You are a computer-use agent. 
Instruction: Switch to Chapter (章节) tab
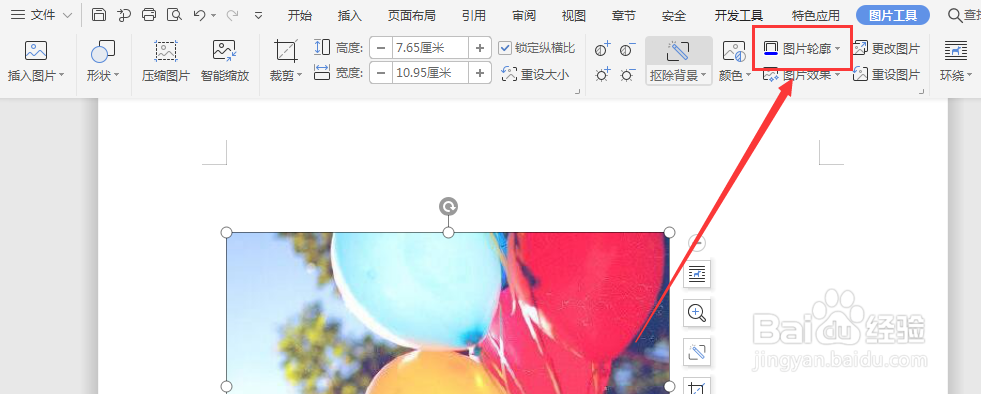(x=624, y=16)
